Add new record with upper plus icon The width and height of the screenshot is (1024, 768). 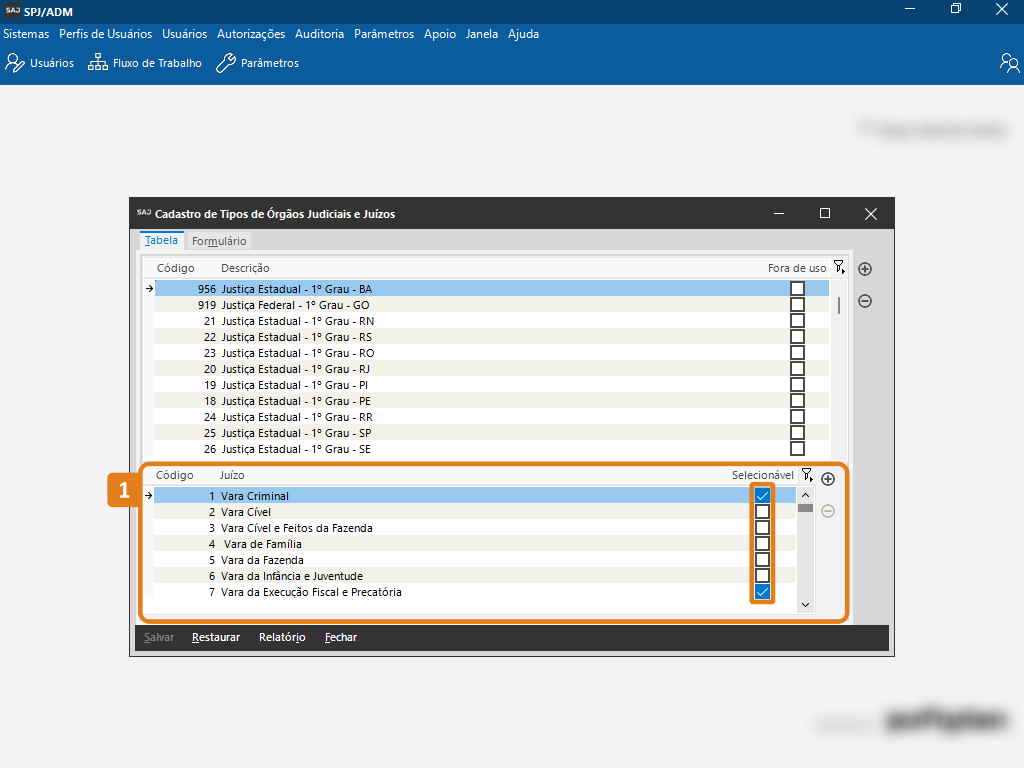[866, 269]
